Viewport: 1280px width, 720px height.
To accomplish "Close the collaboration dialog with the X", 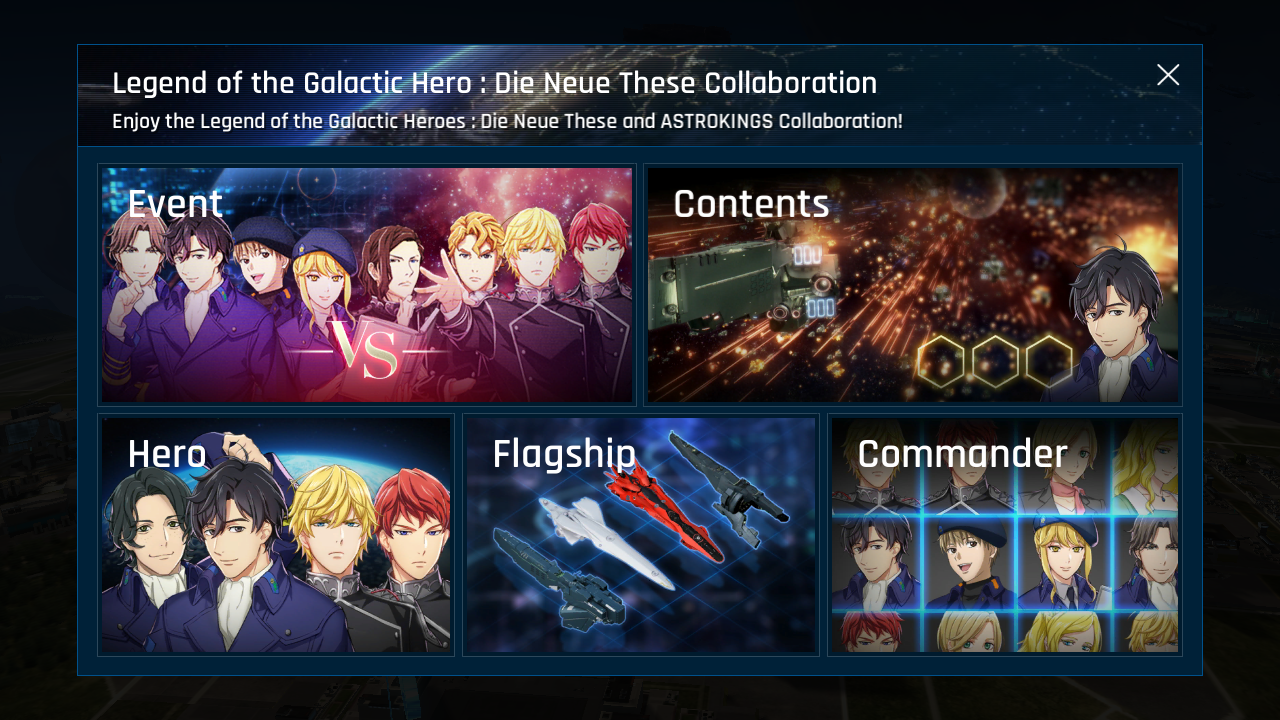I will (1168, 75).
